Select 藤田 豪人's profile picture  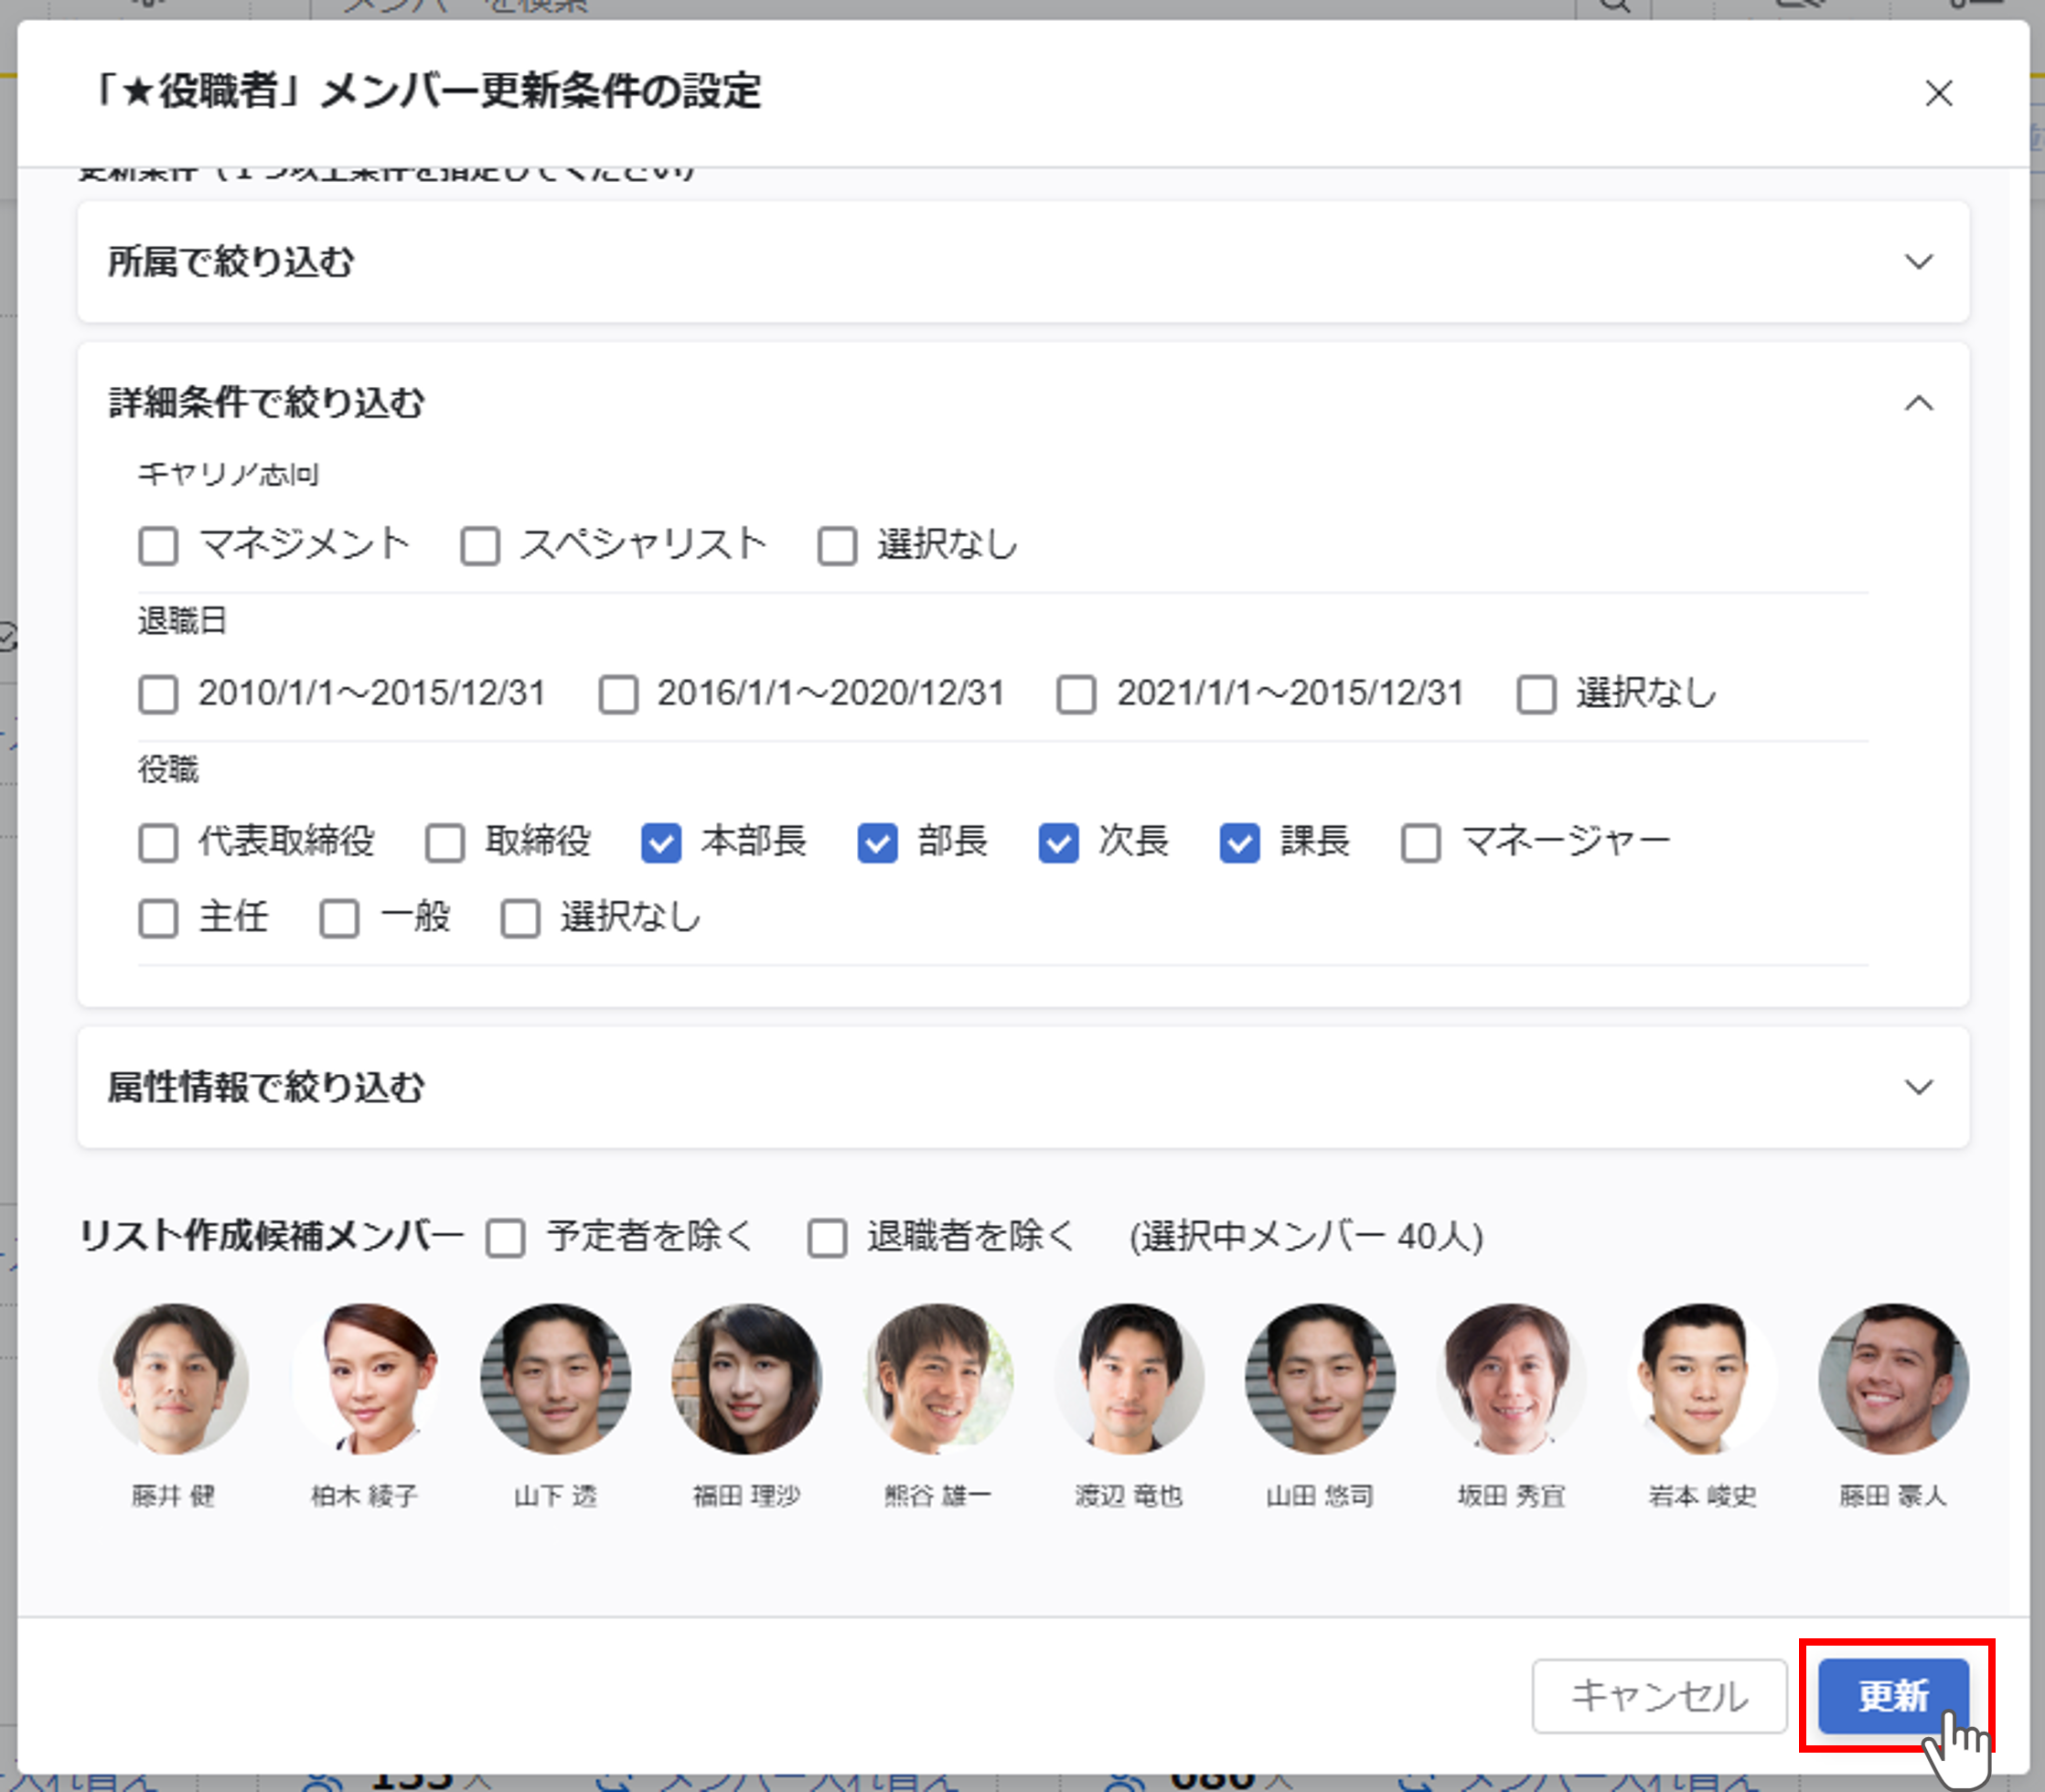click(x=1892, y=1378)
